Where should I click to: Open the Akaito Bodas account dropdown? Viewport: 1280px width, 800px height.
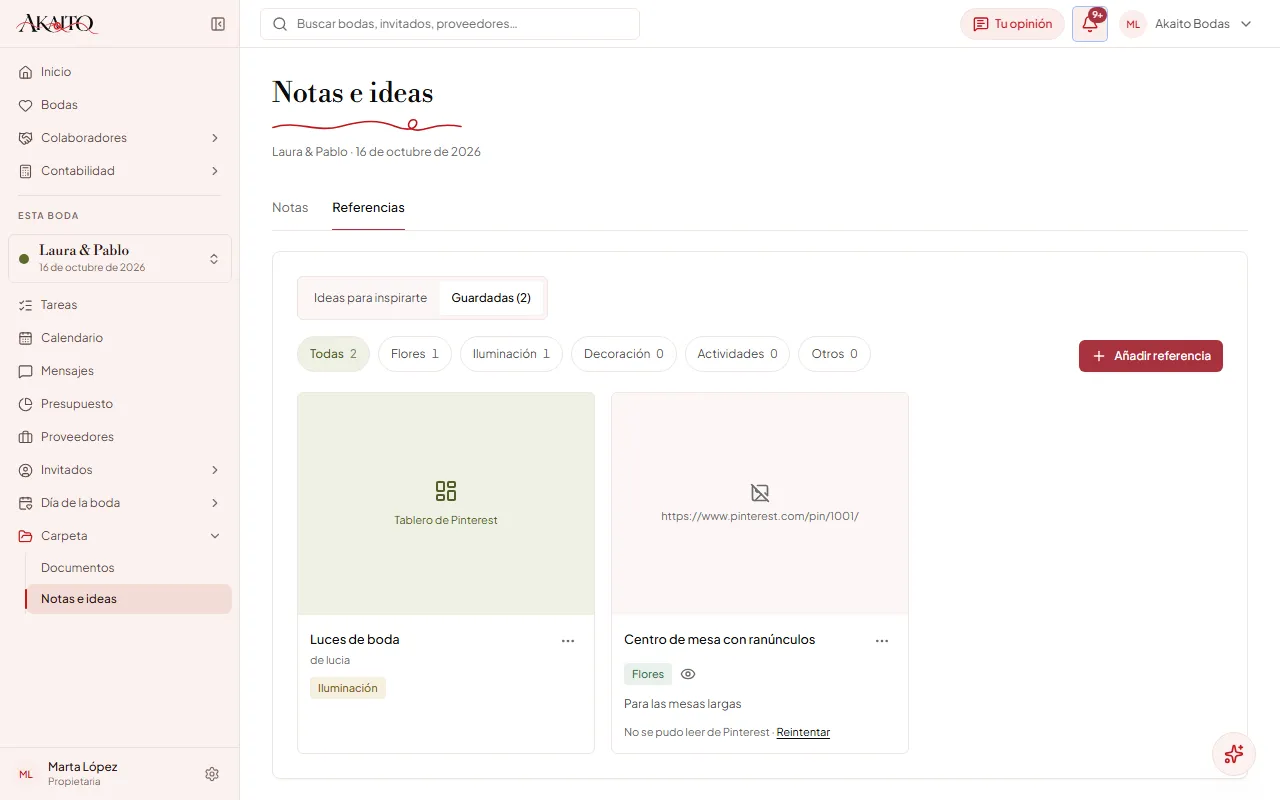coord(1187,24)
